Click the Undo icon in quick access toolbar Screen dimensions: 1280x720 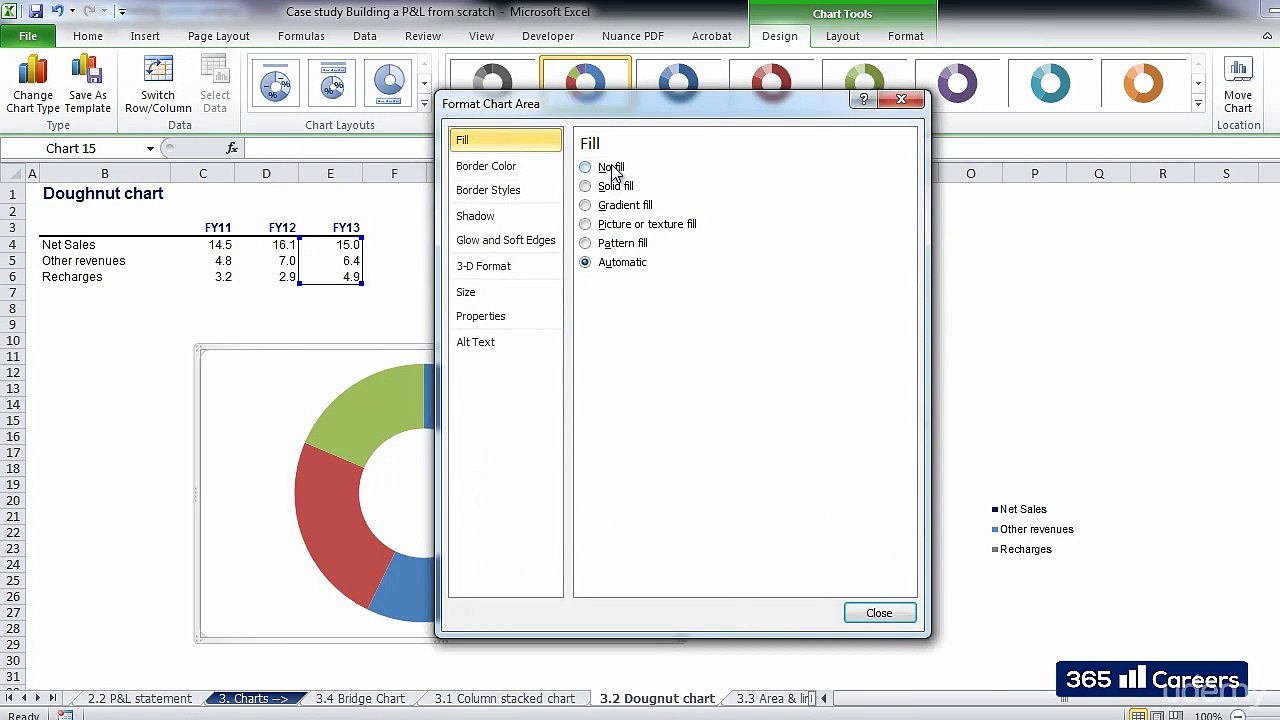[x=57, y=11]
